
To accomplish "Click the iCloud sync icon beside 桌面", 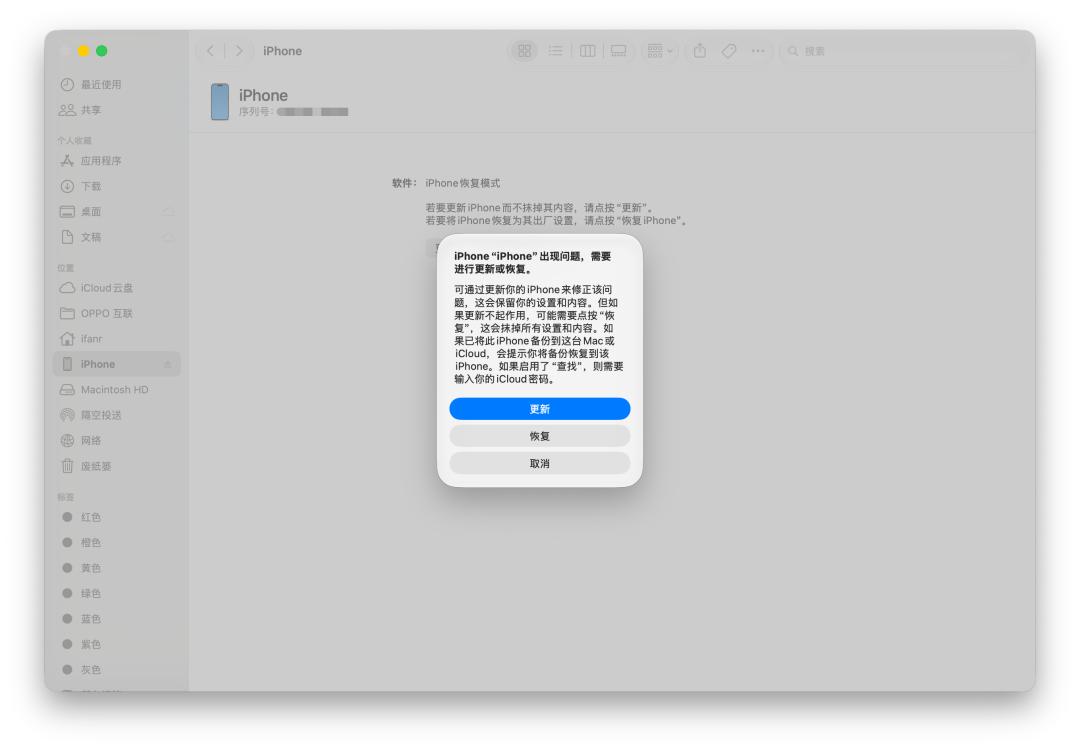I will (168, 212).
